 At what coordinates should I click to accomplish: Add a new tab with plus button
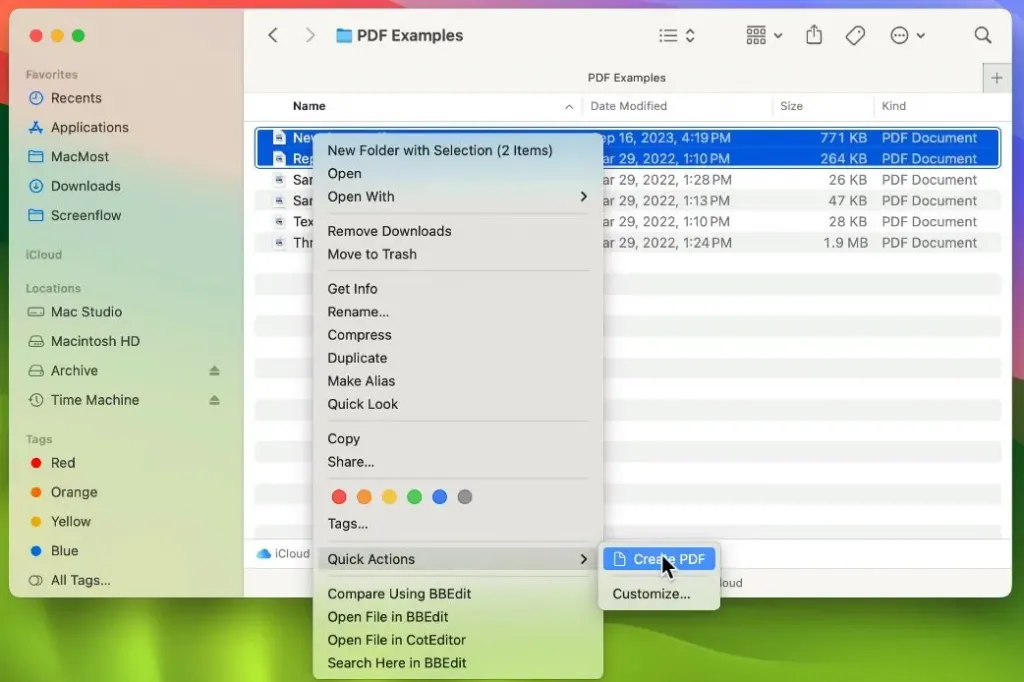(997, 78)
